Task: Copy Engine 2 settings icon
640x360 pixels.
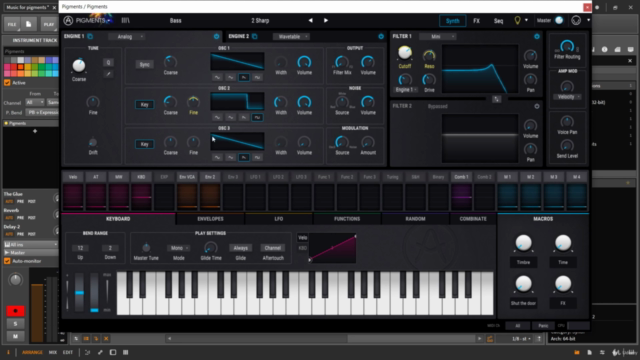Action: 255,36
